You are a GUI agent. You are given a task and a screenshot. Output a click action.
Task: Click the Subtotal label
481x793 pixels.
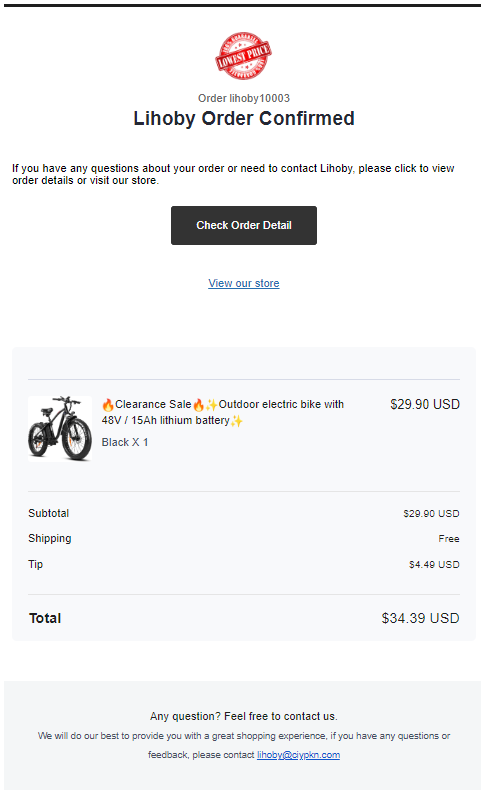pyautogui.click(x=49, y=513)
